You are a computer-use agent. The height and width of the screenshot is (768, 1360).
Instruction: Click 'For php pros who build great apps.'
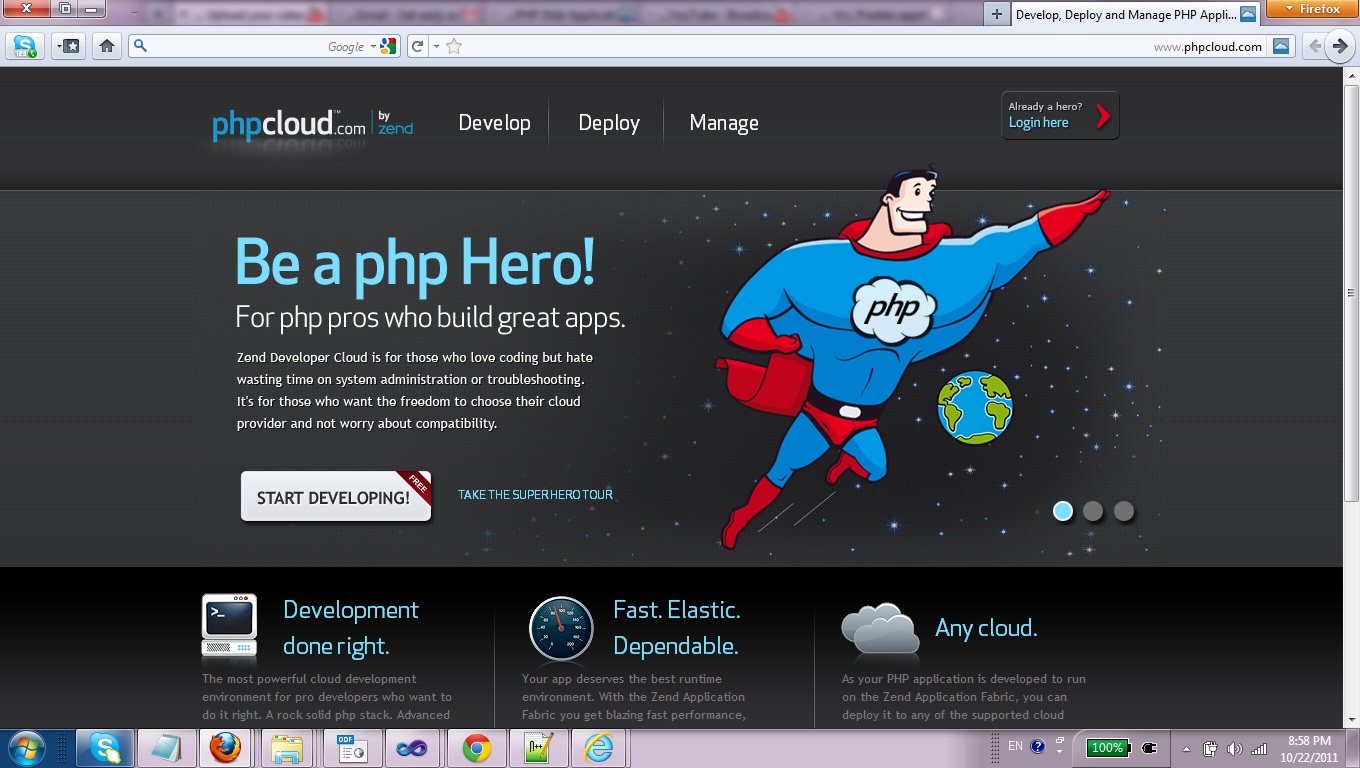430,318
